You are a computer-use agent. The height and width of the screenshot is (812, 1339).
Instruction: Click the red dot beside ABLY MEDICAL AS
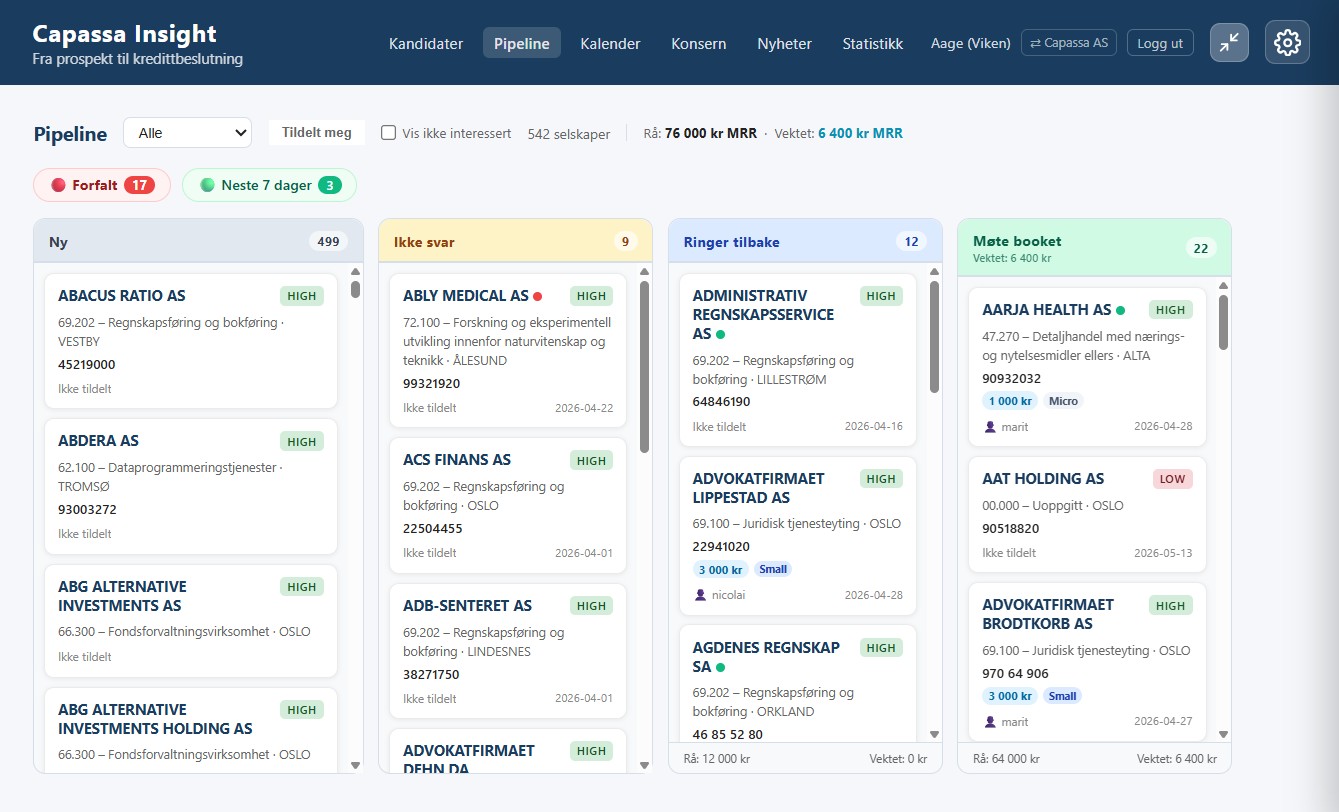click(537, 296)
